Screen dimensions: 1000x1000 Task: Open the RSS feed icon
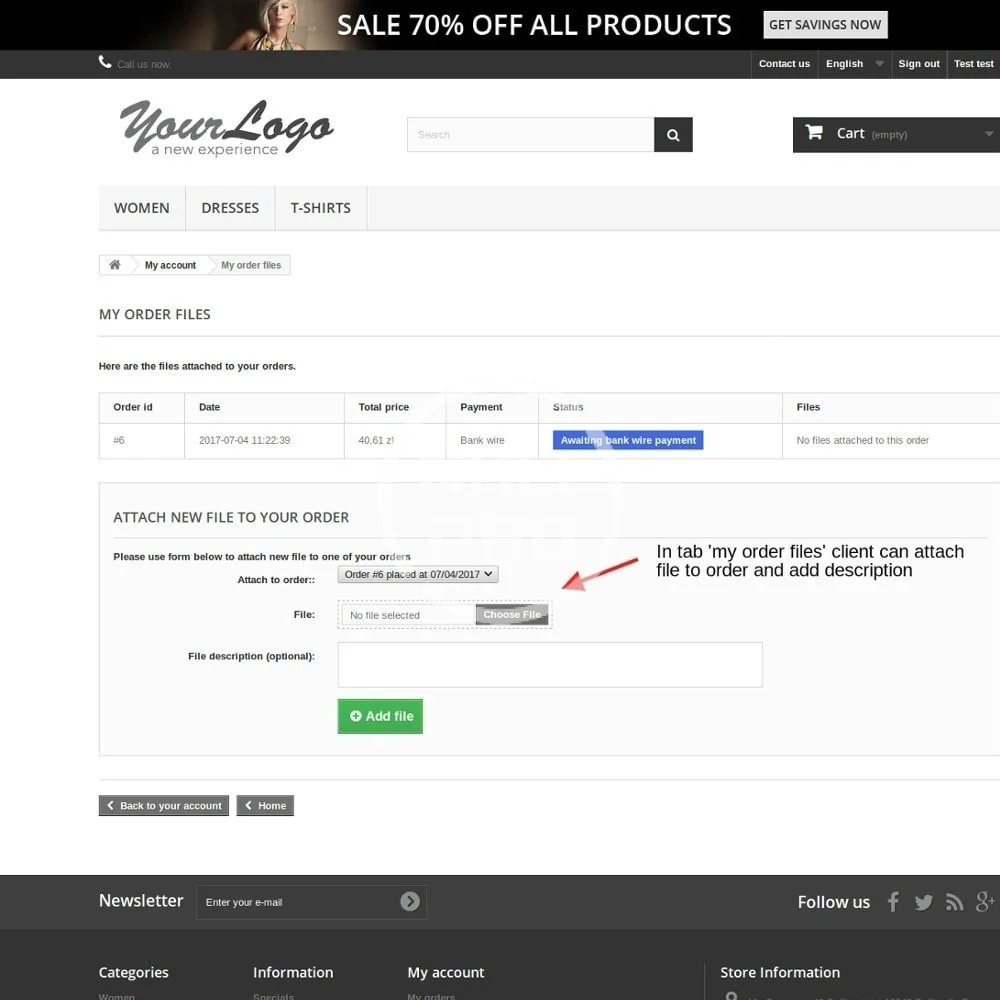point(954,902)
